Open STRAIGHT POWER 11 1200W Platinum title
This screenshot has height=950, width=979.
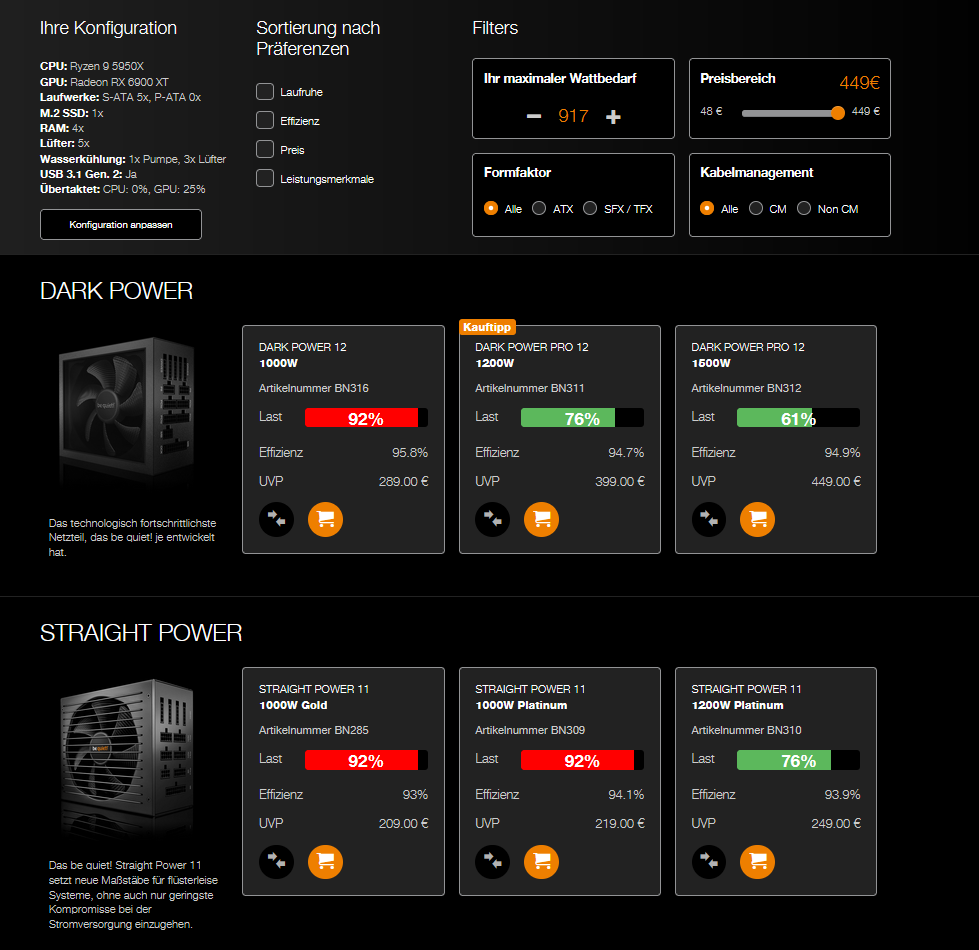[x=746, y=697]
